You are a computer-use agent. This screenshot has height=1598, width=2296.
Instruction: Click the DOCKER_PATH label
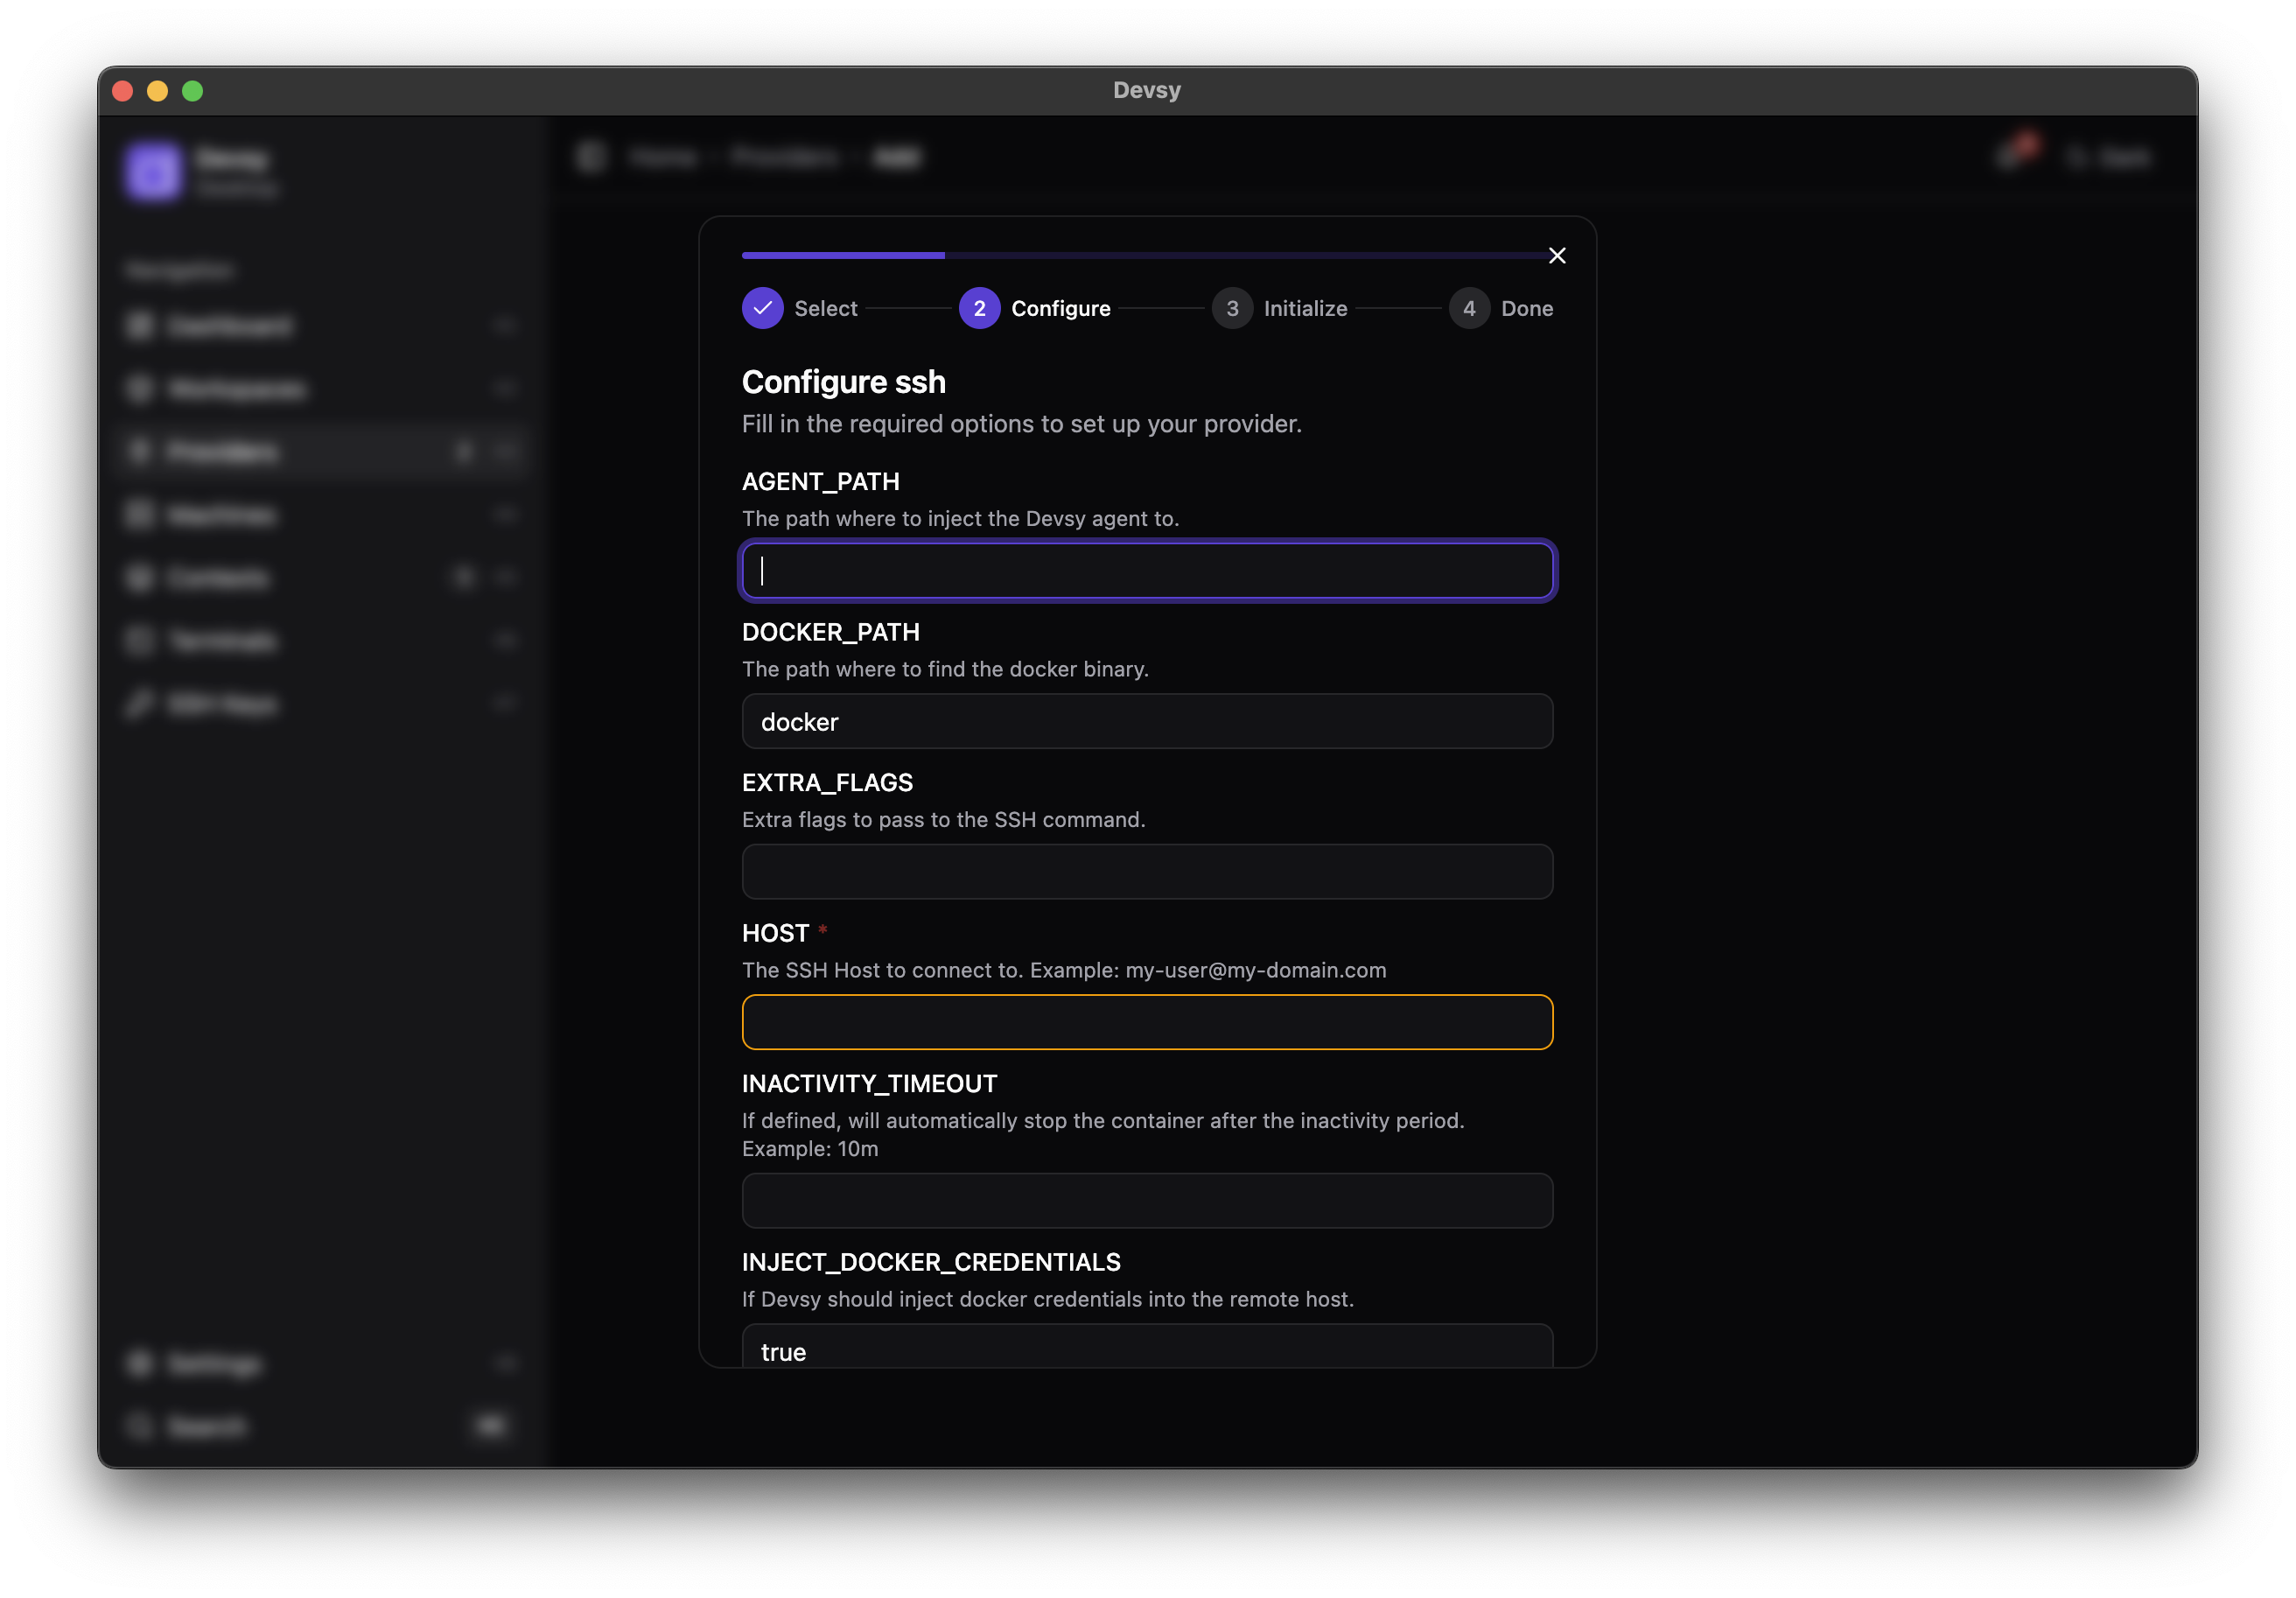coord(831,632)
